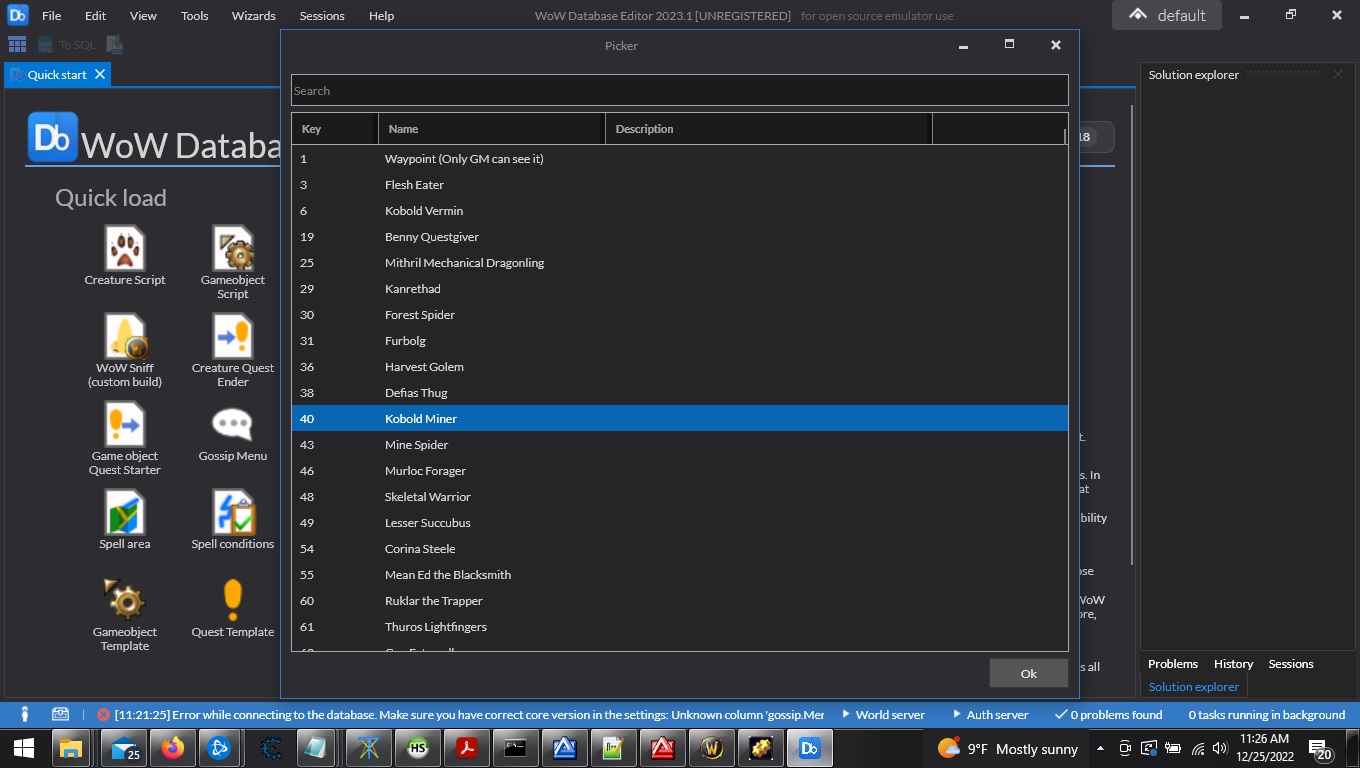Open the default layout dropdown
Image resolution: width=1360 pixels, height=768 pixels.
[1166, 15]
